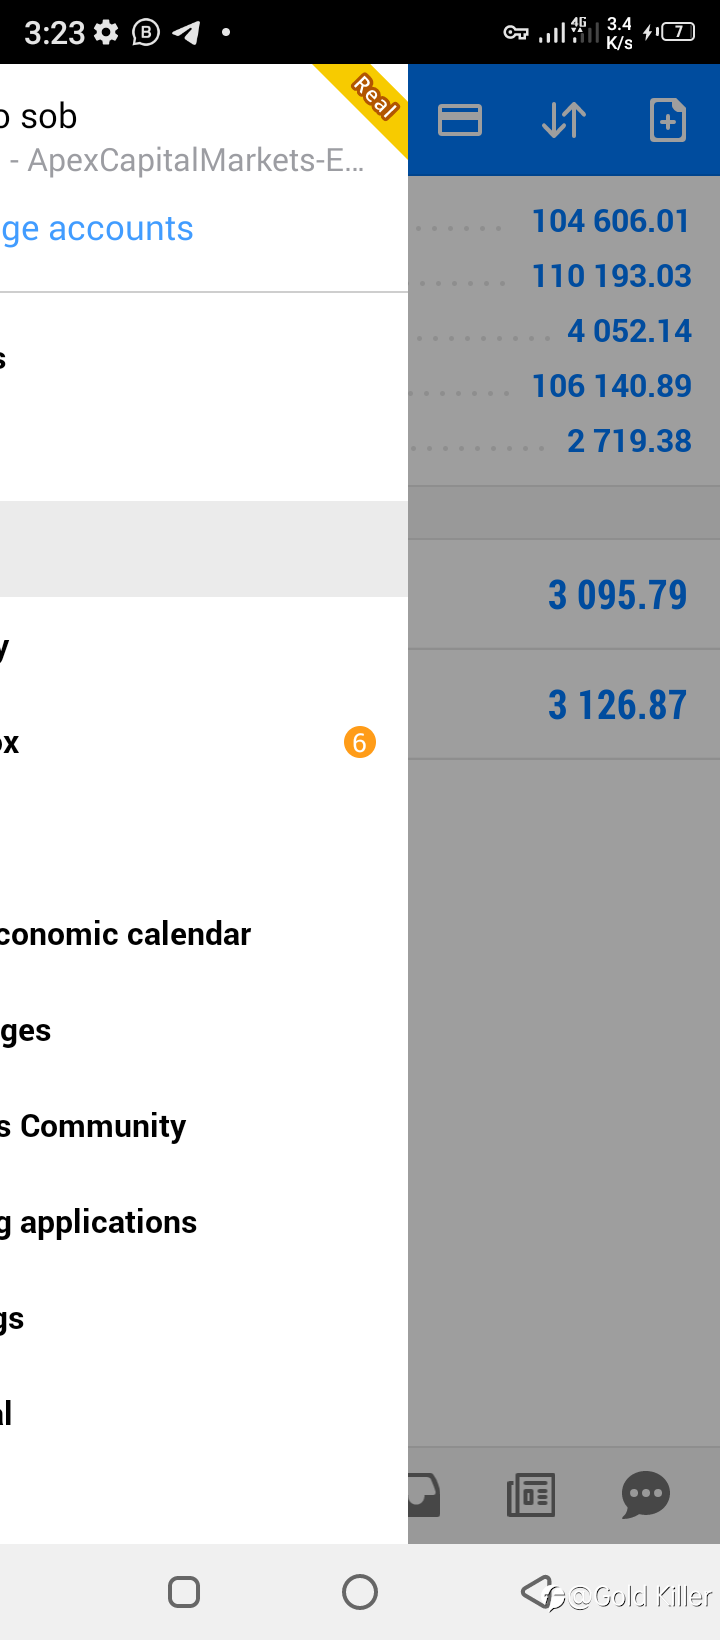Open the chat bubble icon in bottom bar
This screenshot has height=1640, width=720.
tap(646, 1495)
